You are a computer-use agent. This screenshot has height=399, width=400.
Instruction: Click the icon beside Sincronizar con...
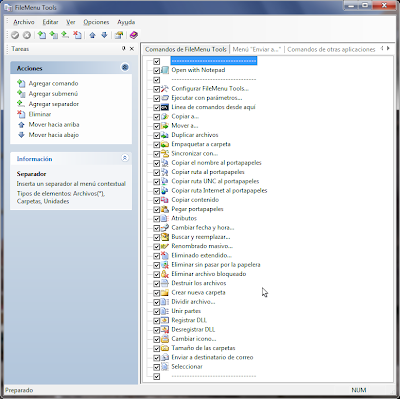165,154
